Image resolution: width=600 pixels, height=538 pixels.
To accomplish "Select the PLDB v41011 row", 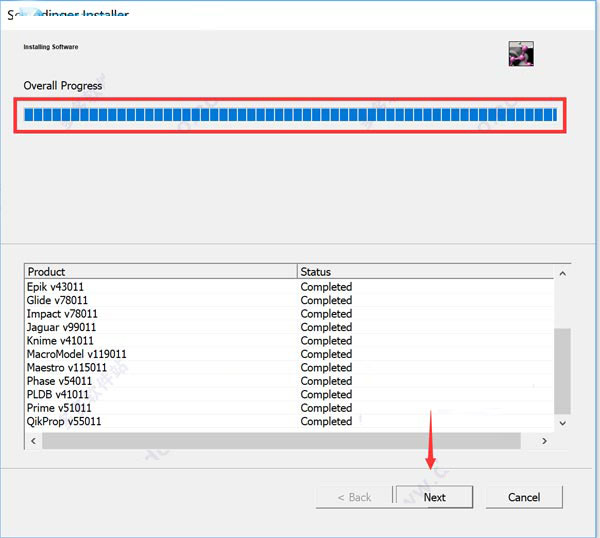I will pos(289,394).
